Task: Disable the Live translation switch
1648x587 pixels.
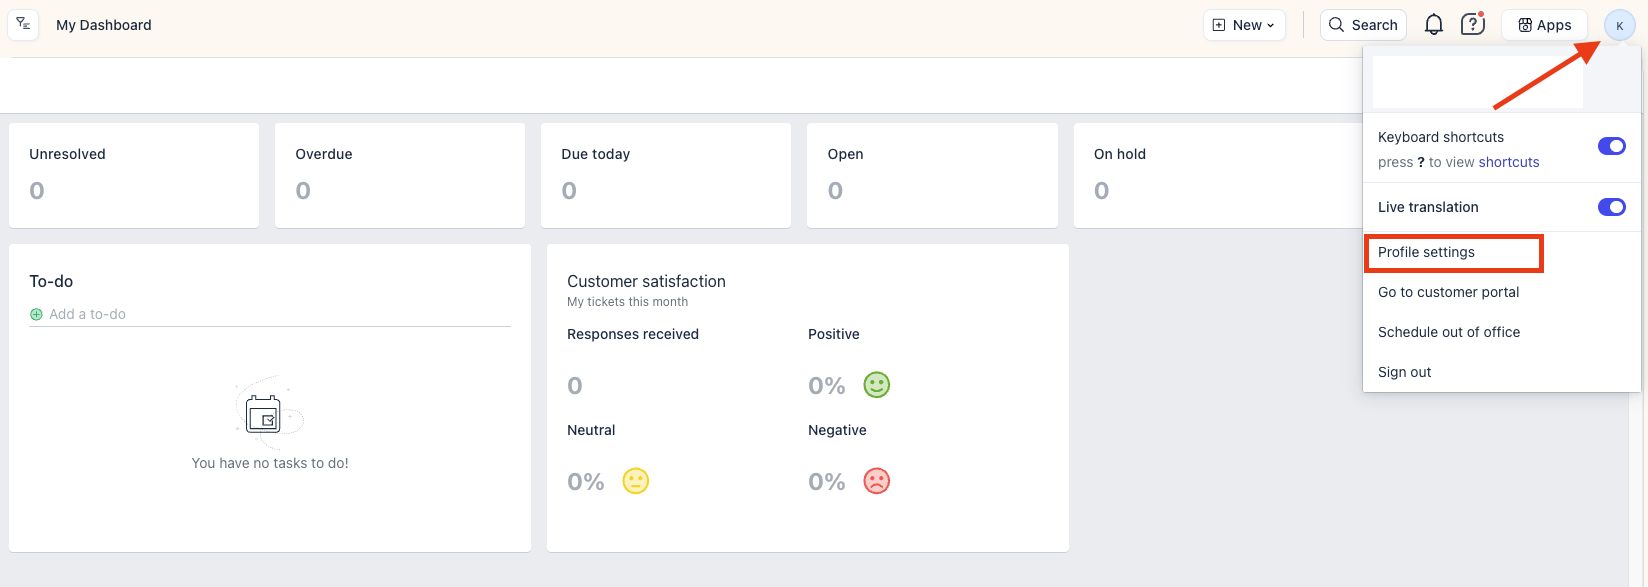Action: point(1612,207)
